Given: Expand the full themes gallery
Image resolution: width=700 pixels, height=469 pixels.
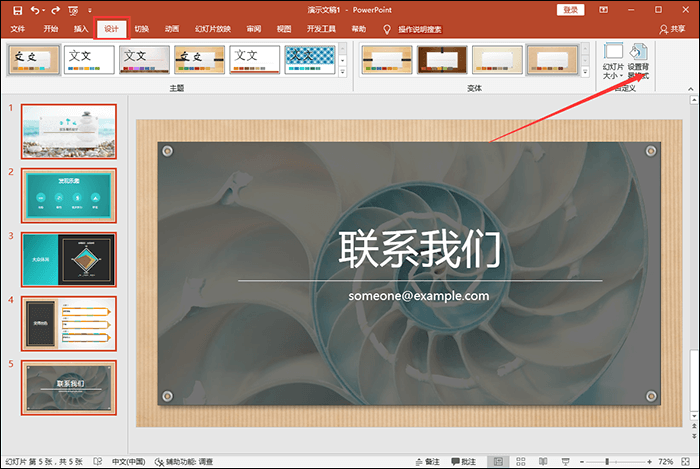Looking at the screenshot, I should [x=343, y=71].
